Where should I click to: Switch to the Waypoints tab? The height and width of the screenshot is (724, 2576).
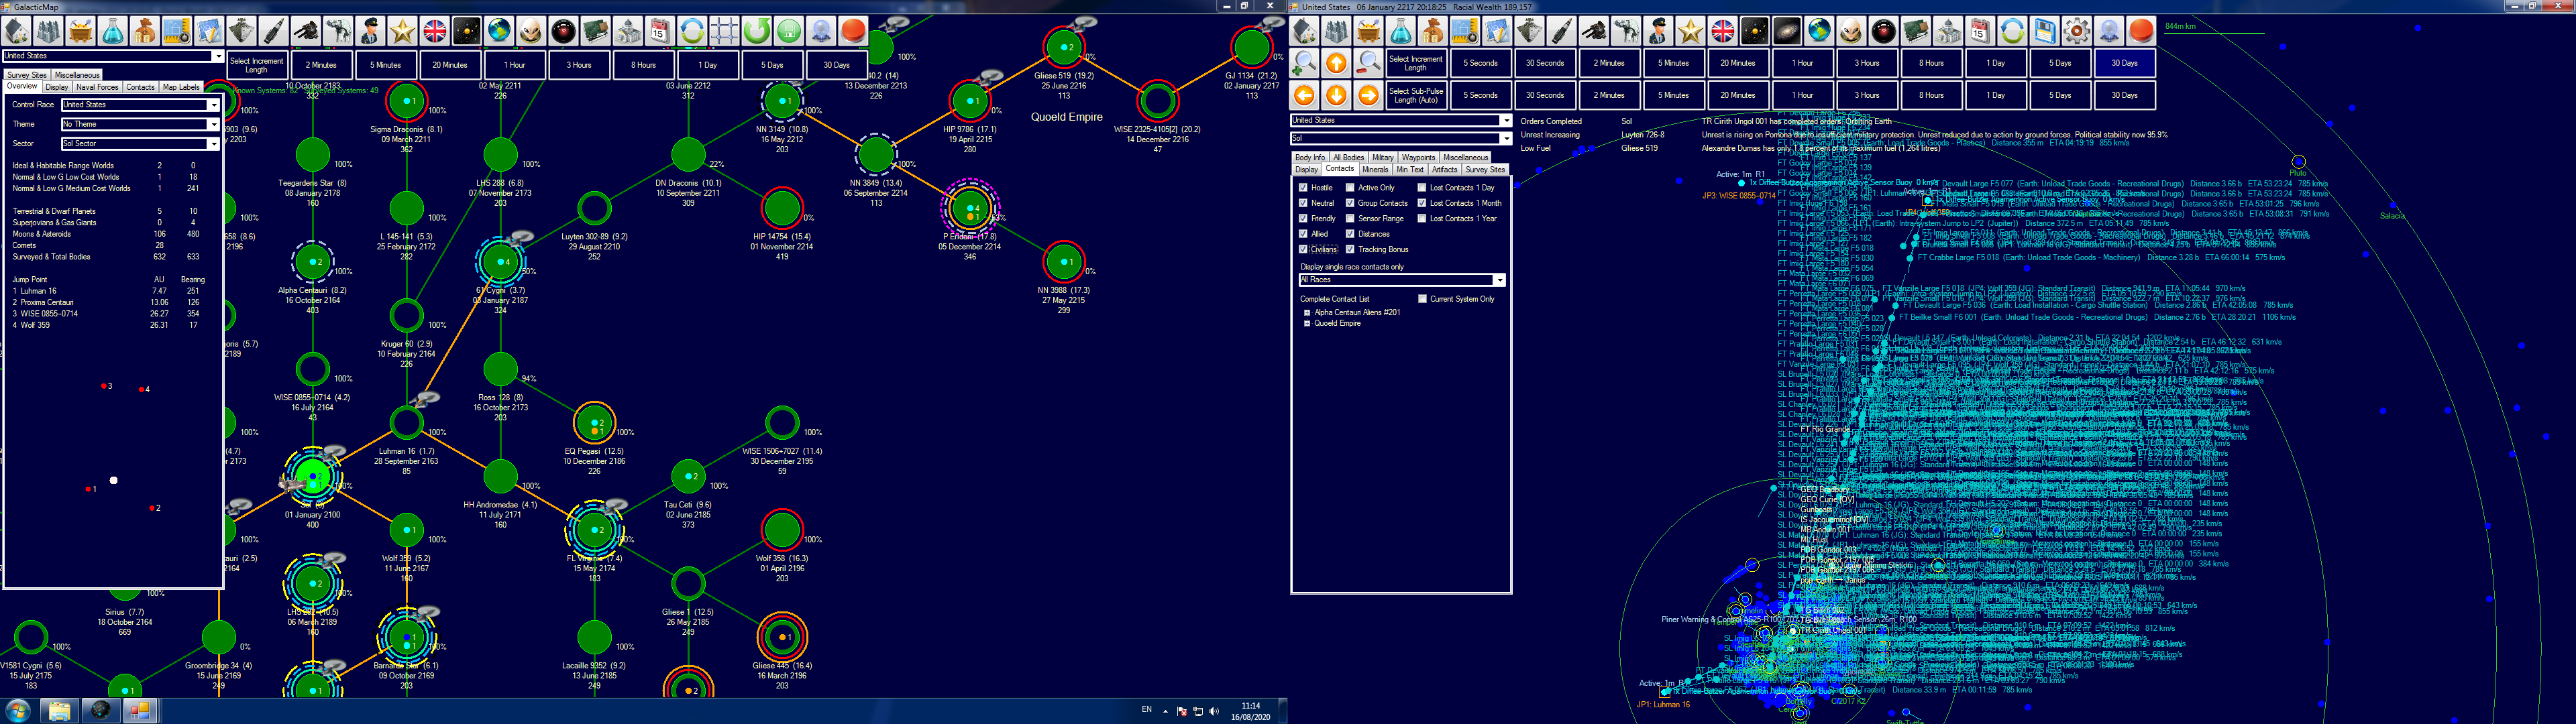[x=1418, y=157]
